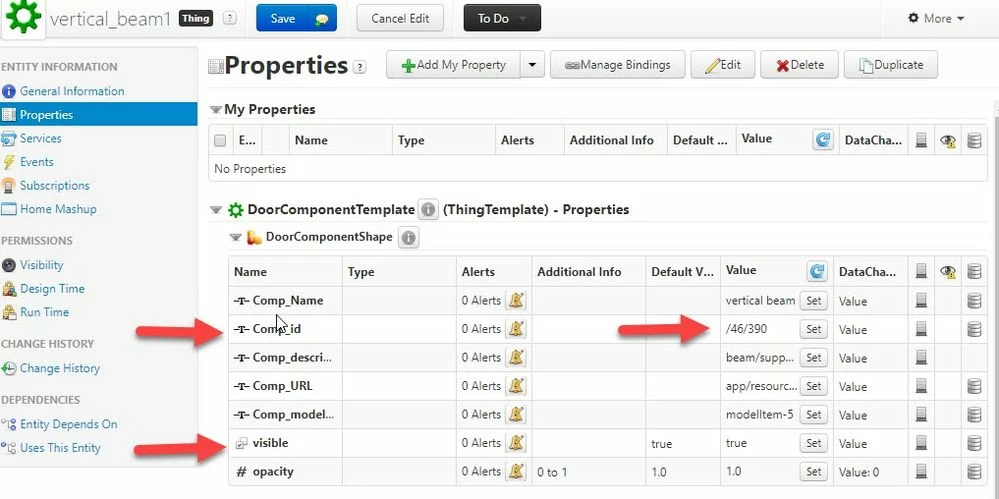Click the alert bell for opacity property
This screenshot has width=999, height=499.
(x=516, y=472)
